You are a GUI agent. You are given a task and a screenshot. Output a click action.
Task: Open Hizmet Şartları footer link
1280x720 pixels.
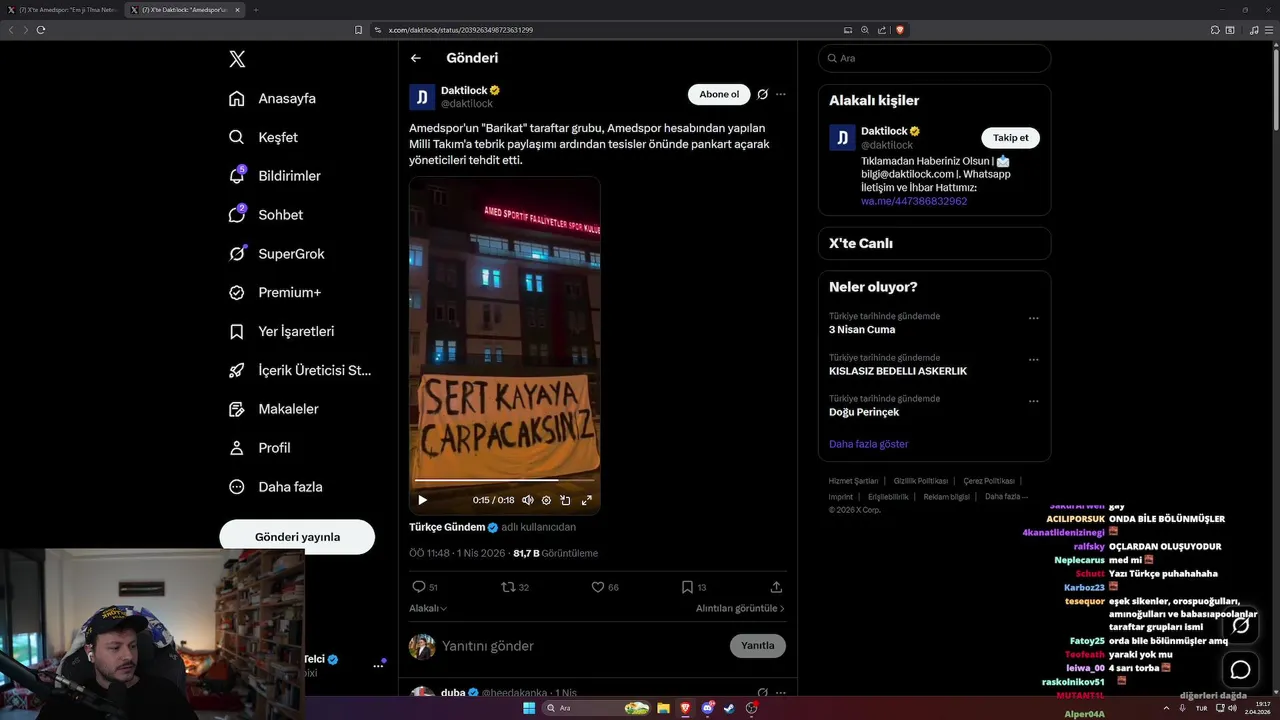(853, 481)
